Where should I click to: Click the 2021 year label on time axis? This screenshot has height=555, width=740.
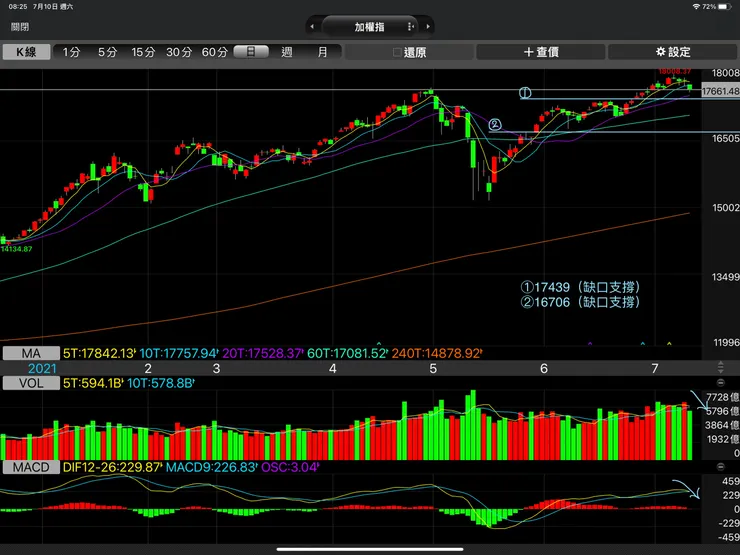pos(42,369)
